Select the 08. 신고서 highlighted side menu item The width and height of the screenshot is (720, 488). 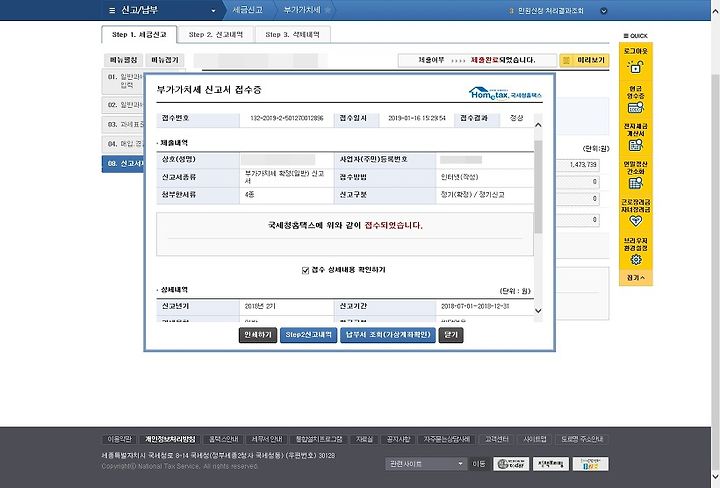click(123, 164)
